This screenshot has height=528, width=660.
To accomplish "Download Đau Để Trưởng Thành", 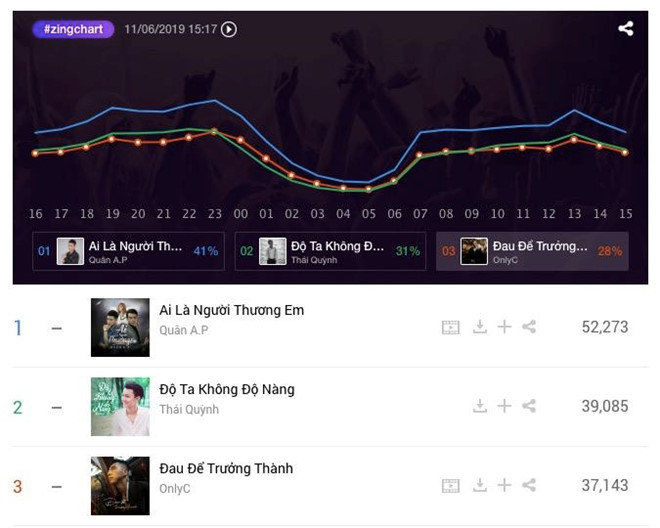I will click(479, 485).
